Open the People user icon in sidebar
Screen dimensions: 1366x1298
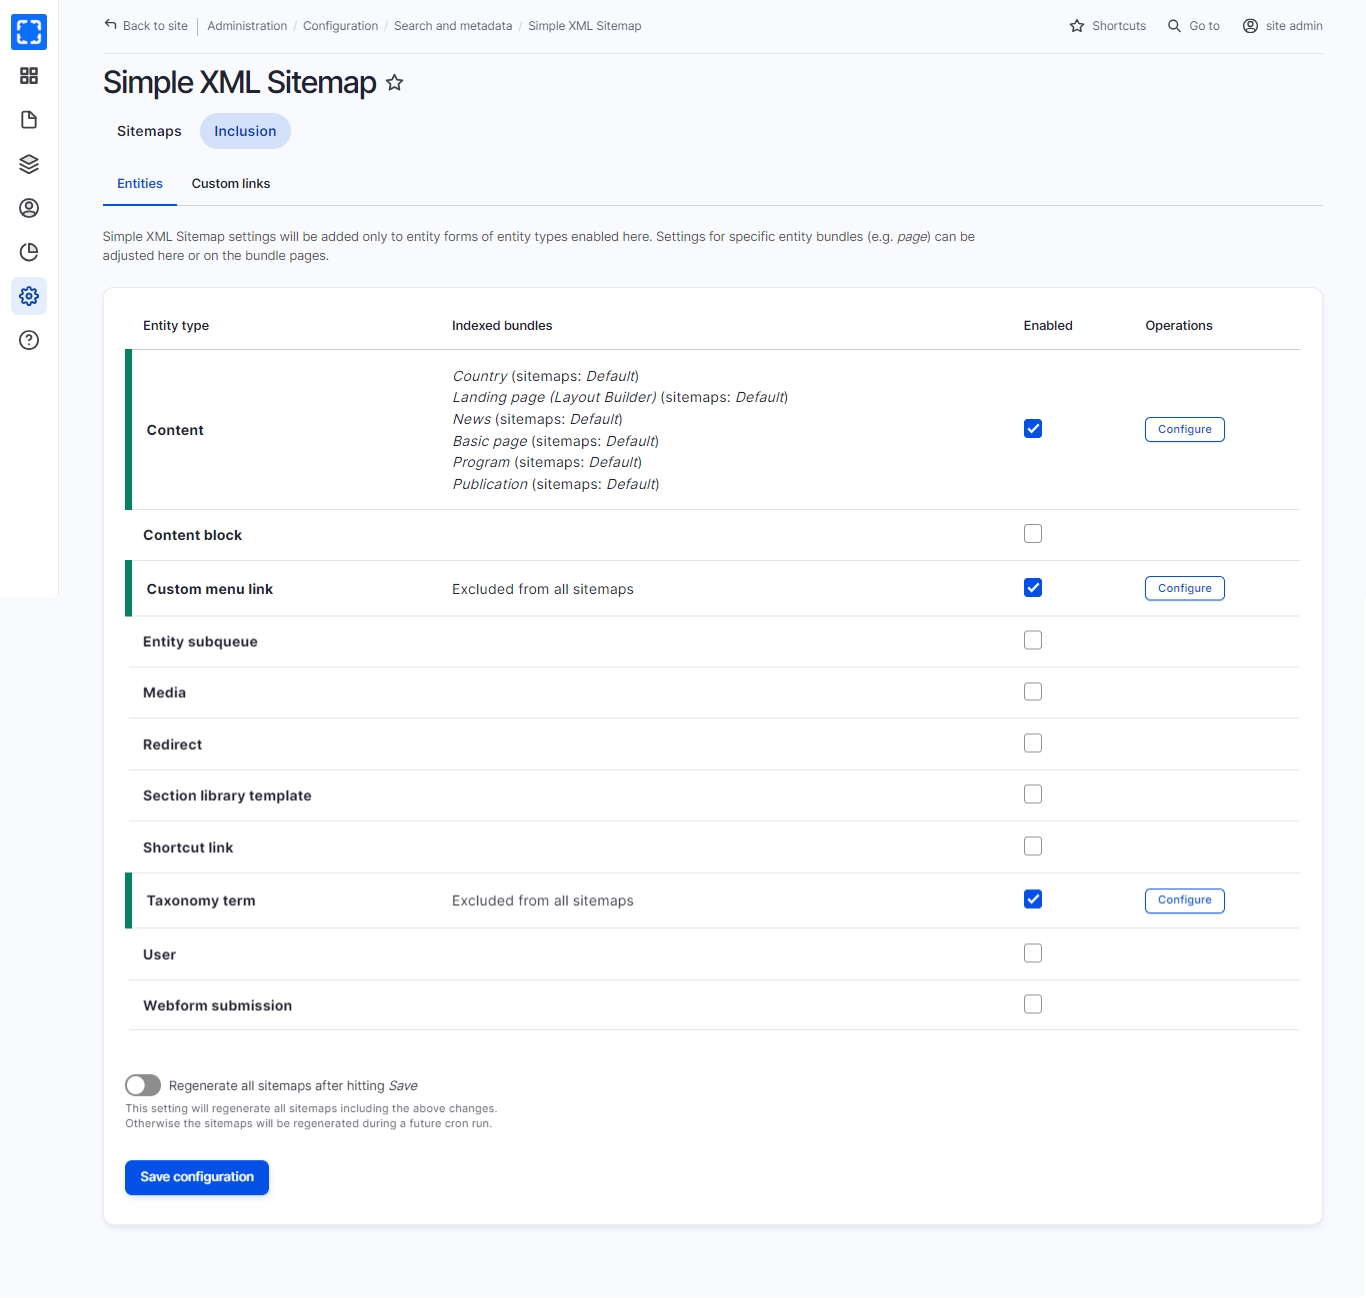tap(29, 208)
